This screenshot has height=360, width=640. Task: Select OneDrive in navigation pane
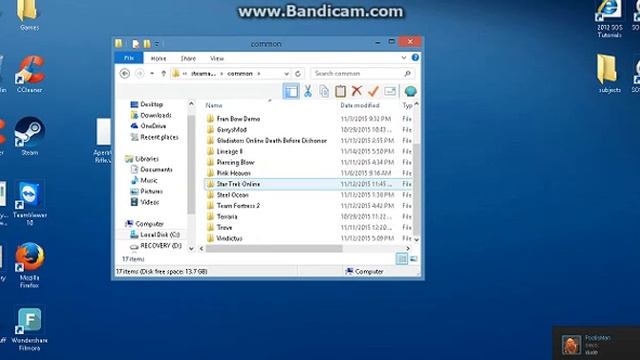[x=153, y=126]
